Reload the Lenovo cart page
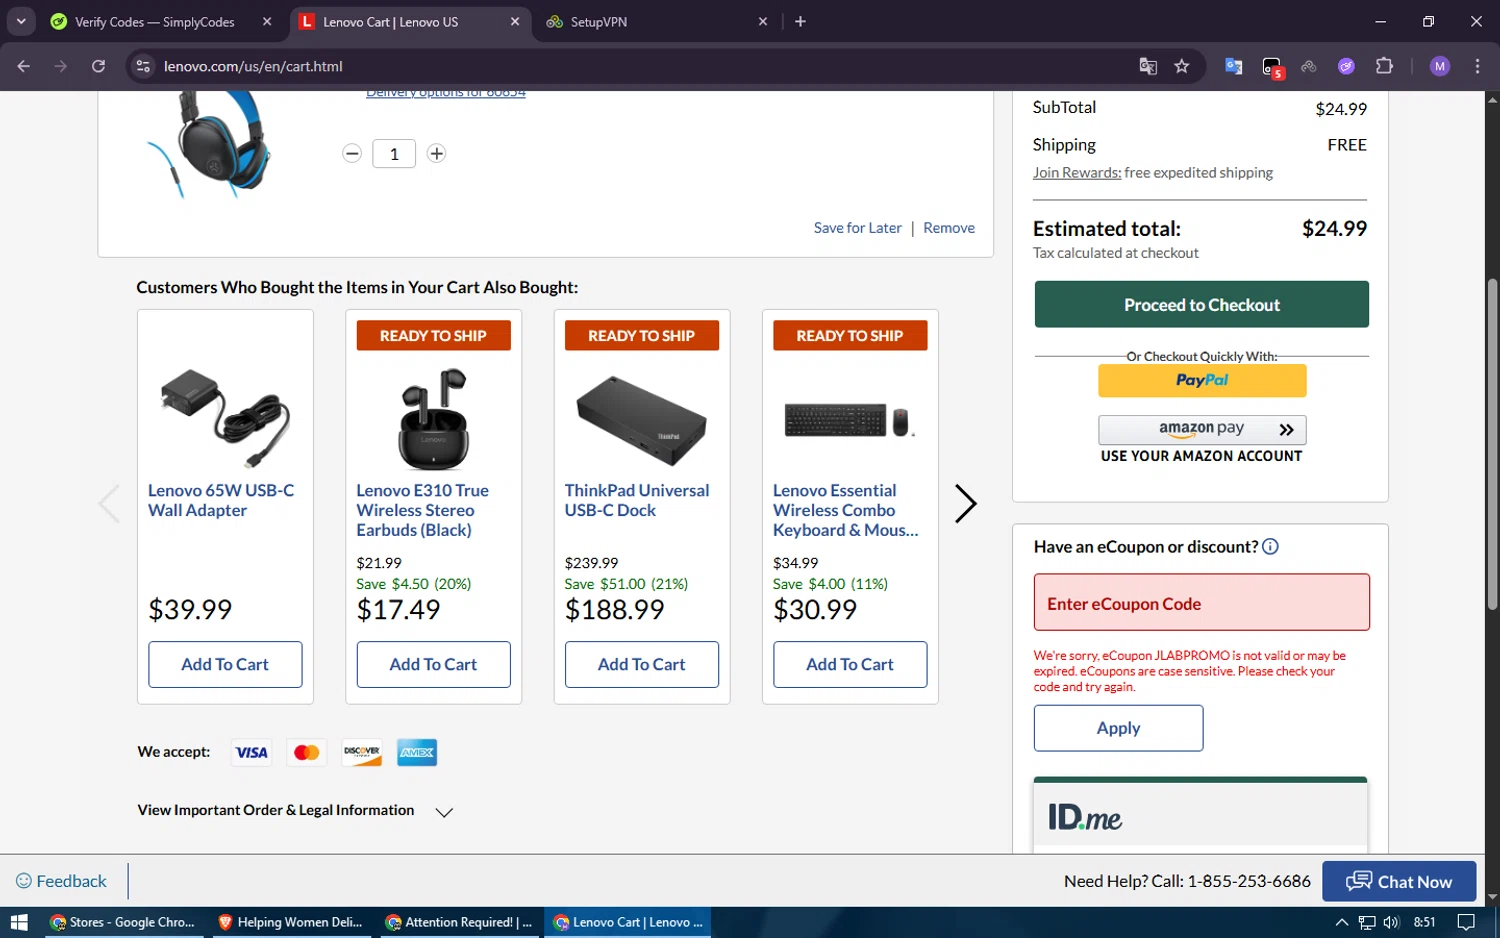1500x938 pixels. coord(98,66)
